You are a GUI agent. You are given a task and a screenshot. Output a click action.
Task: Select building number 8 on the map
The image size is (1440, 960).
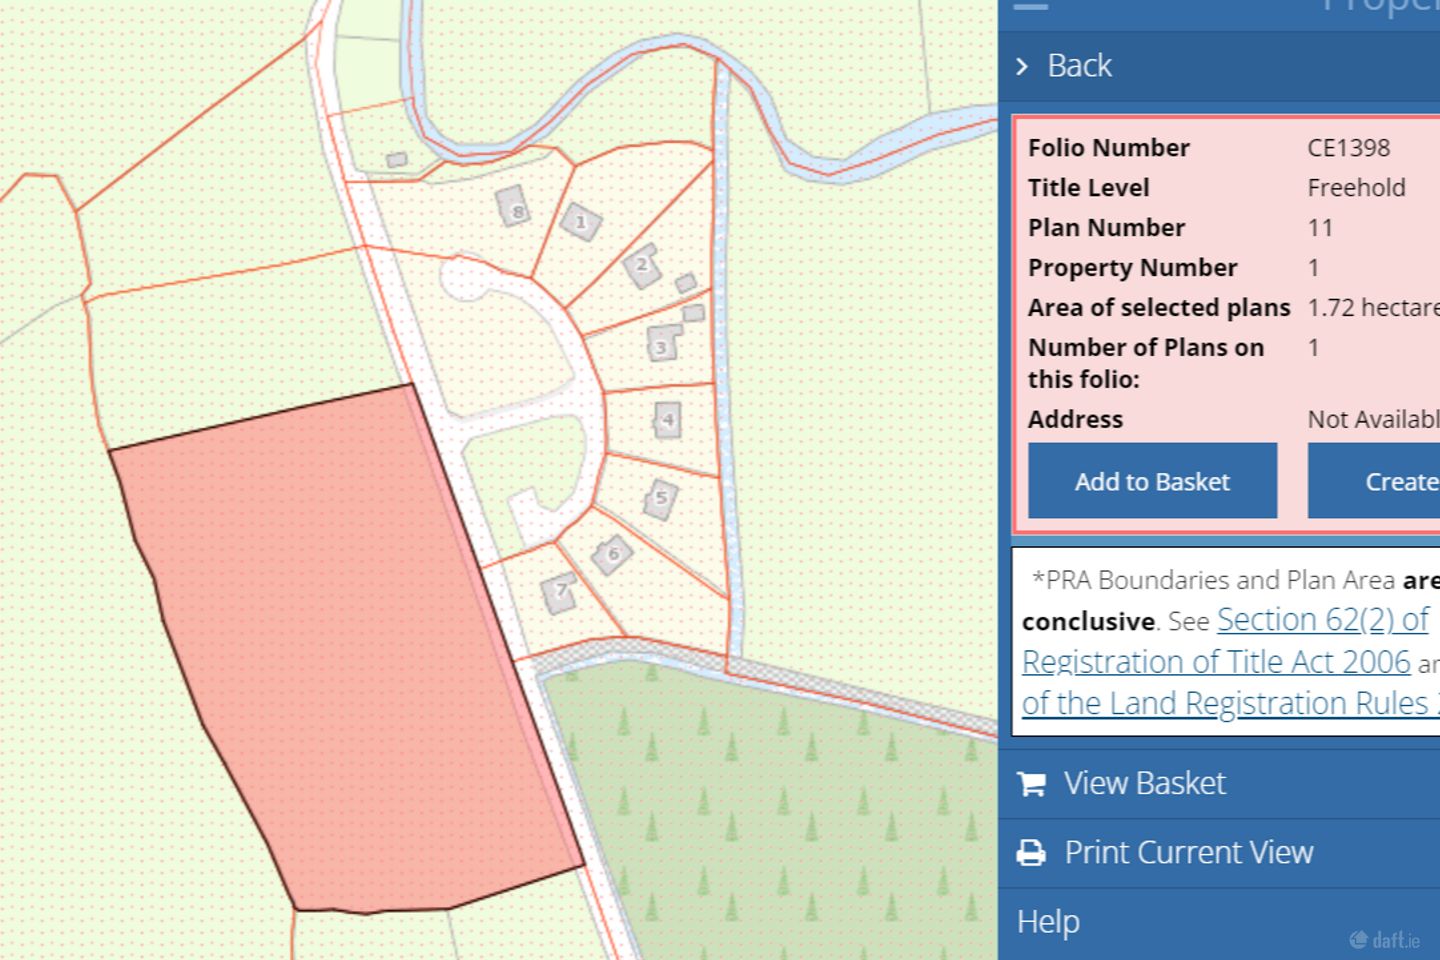coord(514,208)
